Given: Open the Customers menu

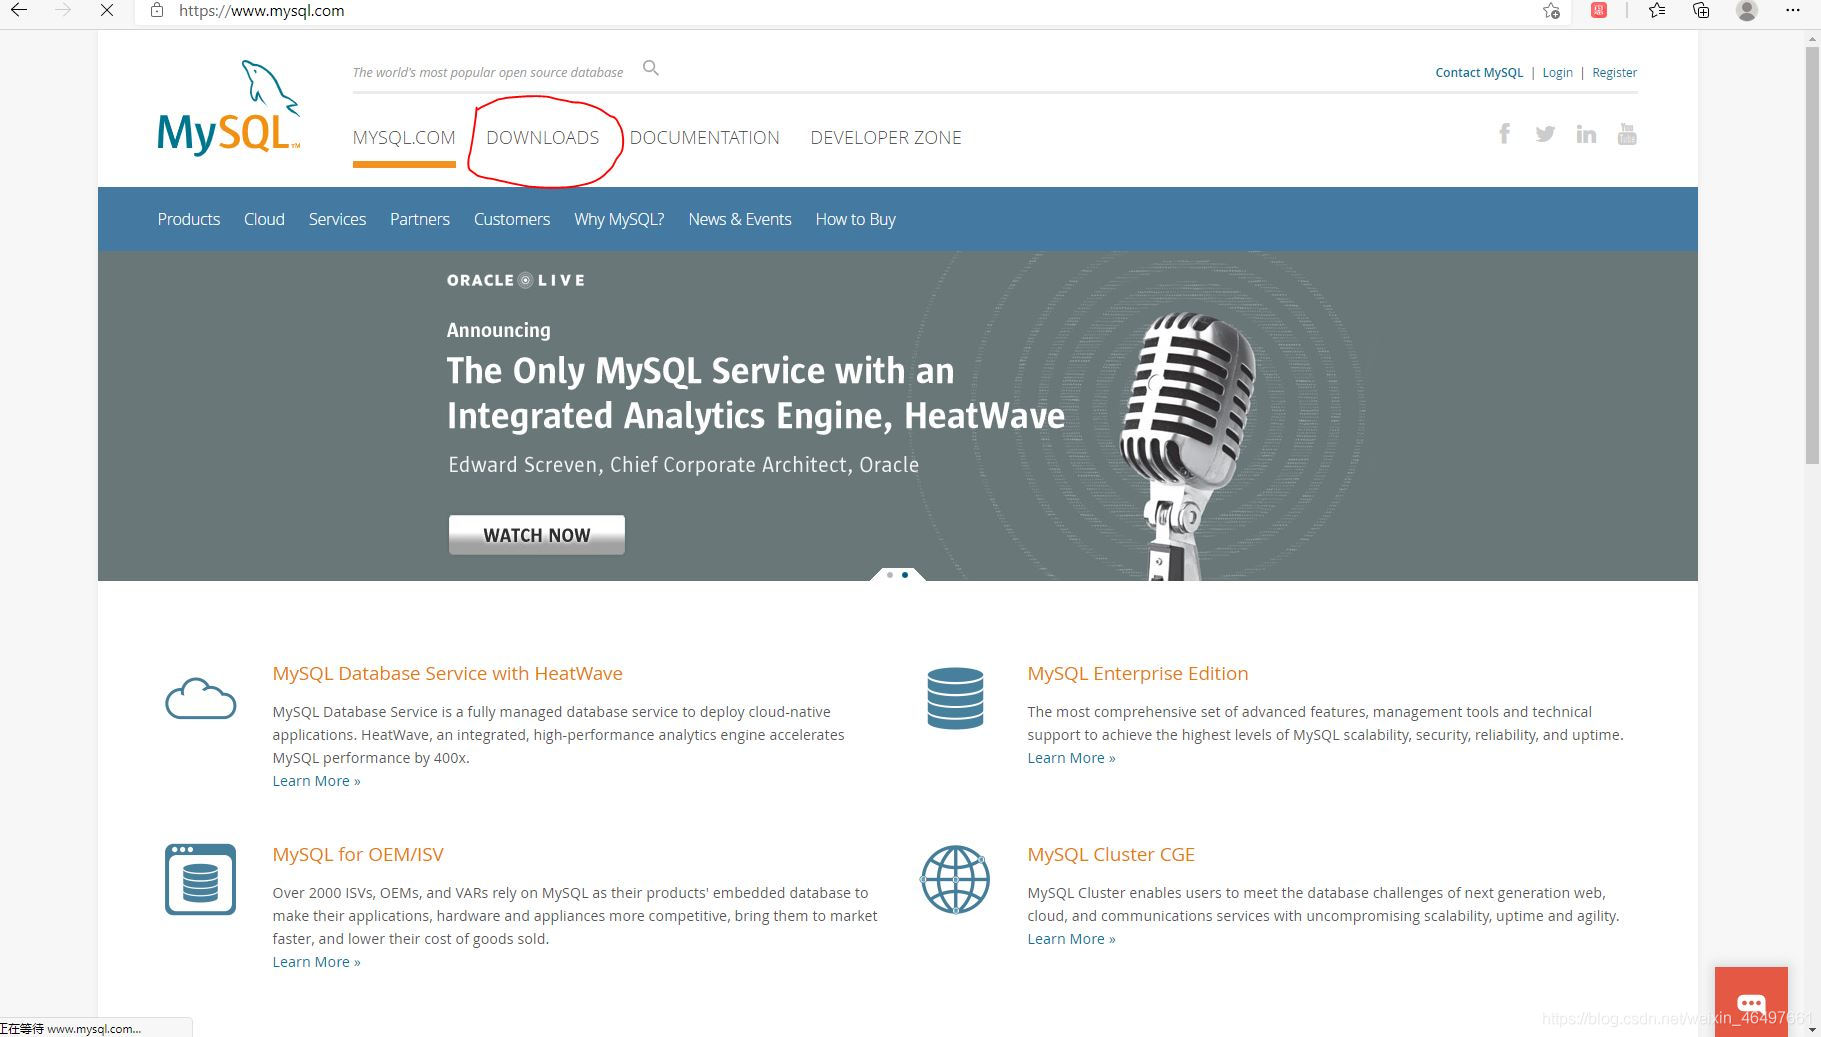Looking at the screenshot, I should (512, 219).
